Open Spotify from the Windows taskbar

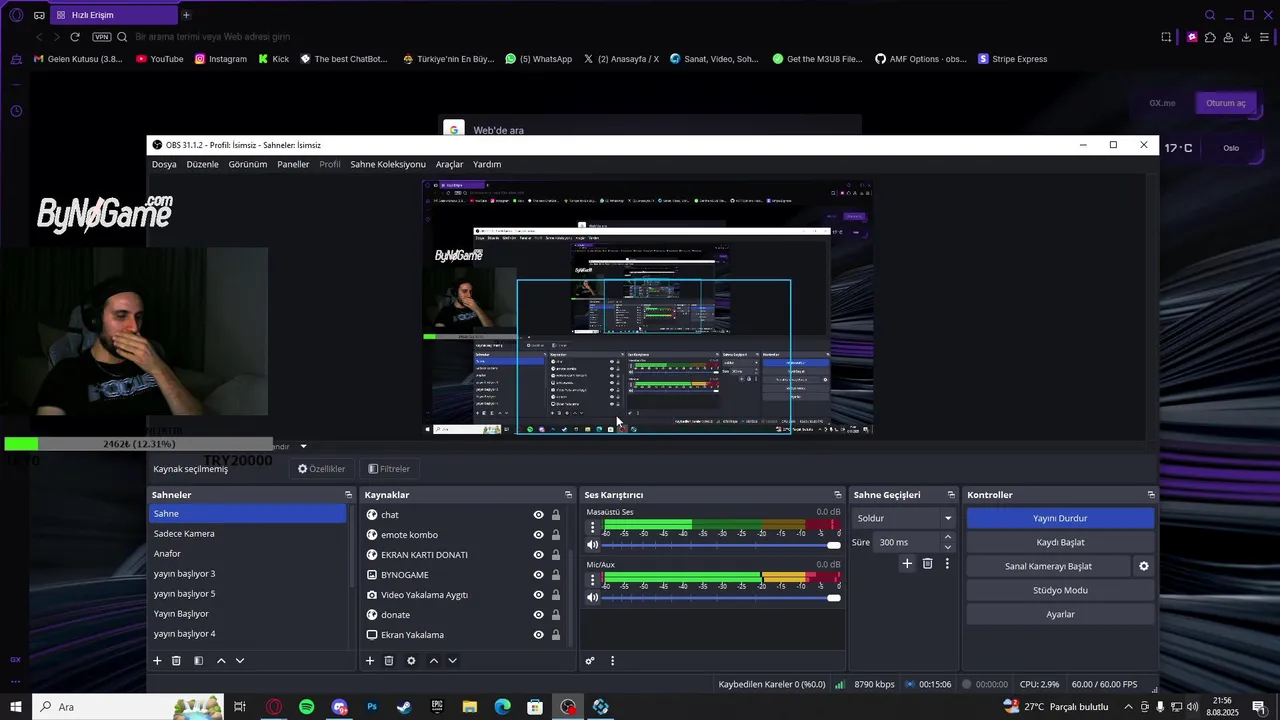306,707
